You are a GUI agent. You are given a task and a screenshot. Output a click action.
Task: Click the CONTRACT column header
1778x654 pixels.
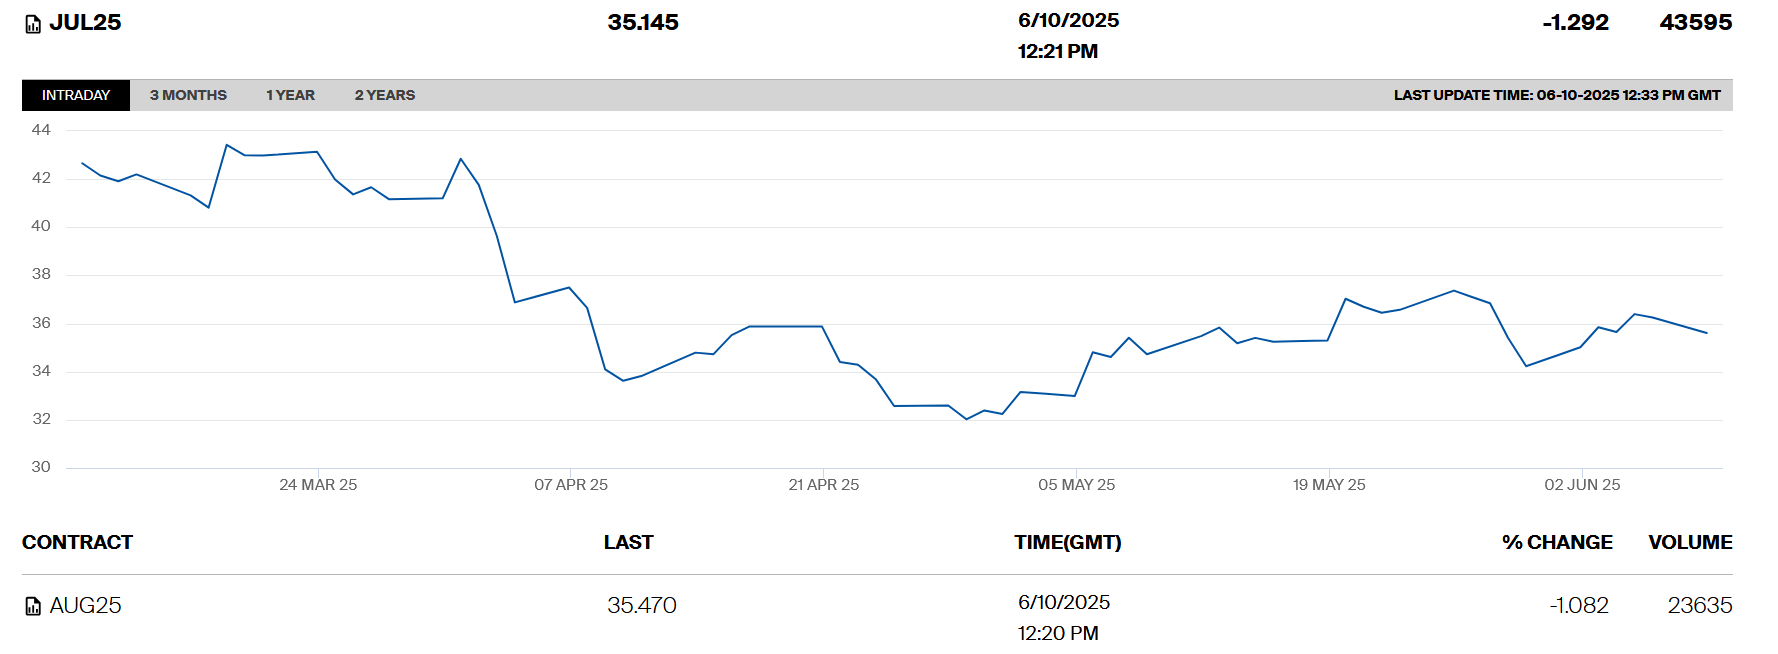click(77, 542)
